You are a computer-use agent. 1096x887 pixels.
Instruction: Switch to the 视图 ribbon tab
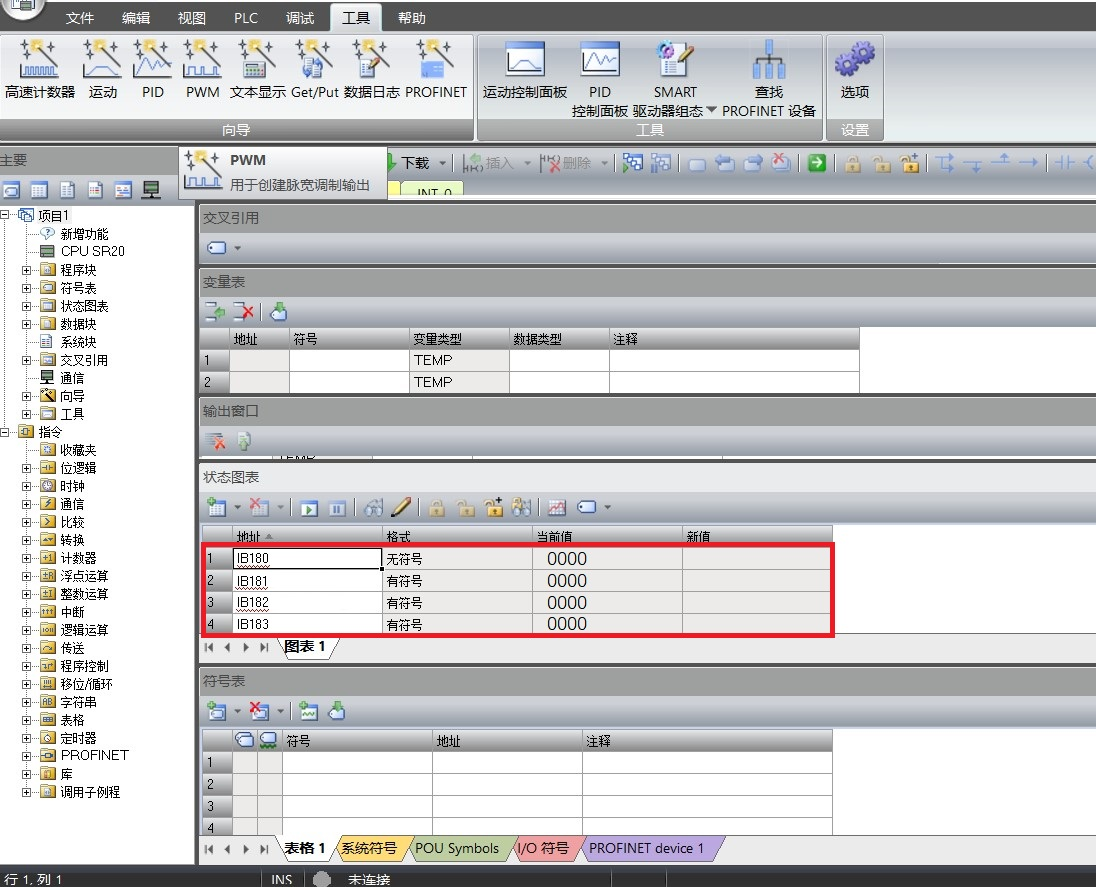pyautogui.click(x=192, y=17)
